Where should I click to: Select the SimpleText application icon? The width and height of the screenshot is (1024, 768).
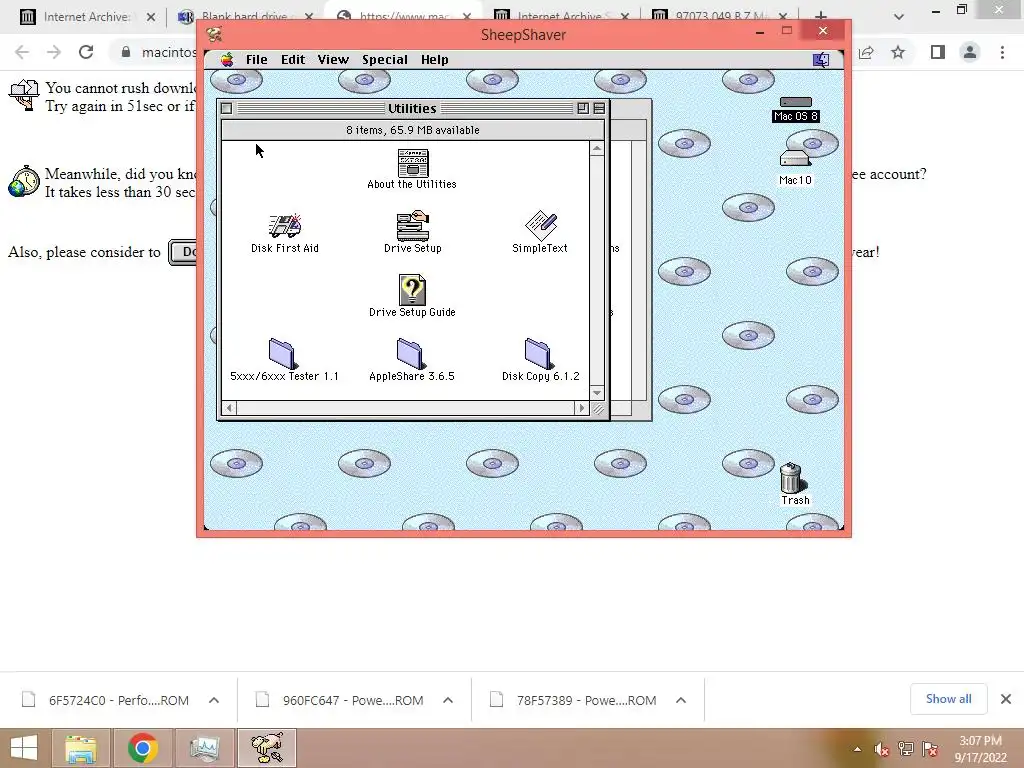[541, 226]
